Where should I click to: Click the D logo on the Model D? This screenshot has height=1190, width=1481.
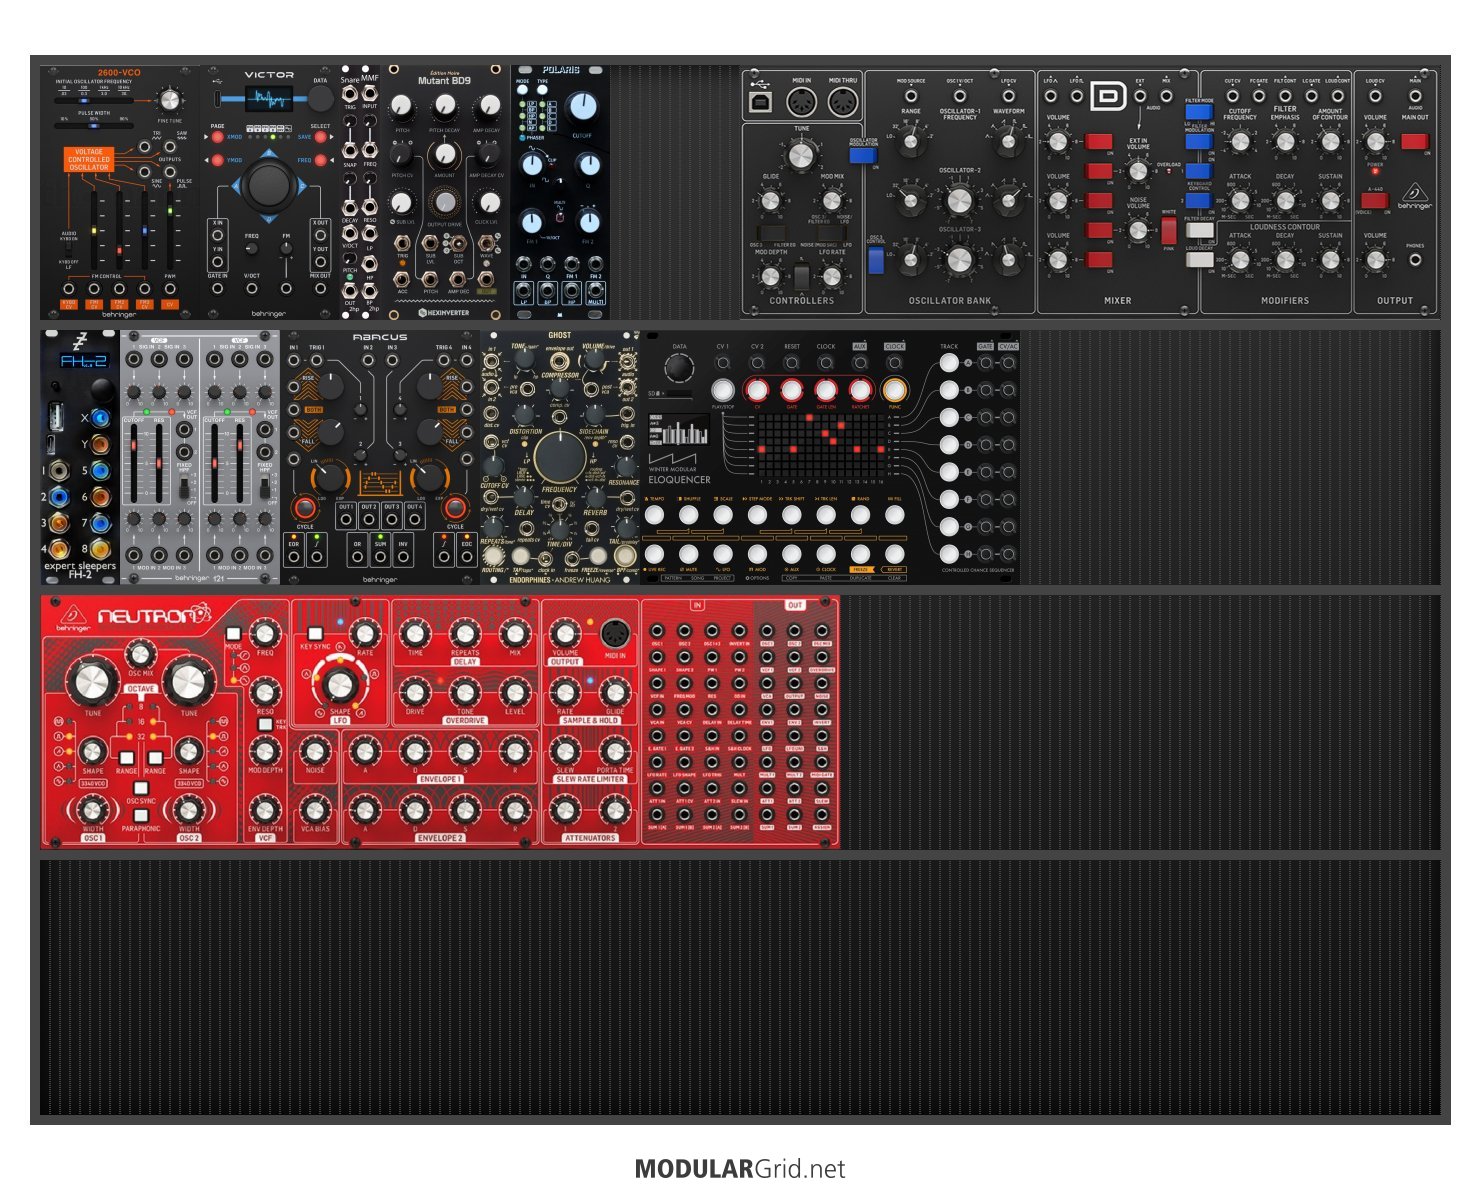click(1108, 96)
